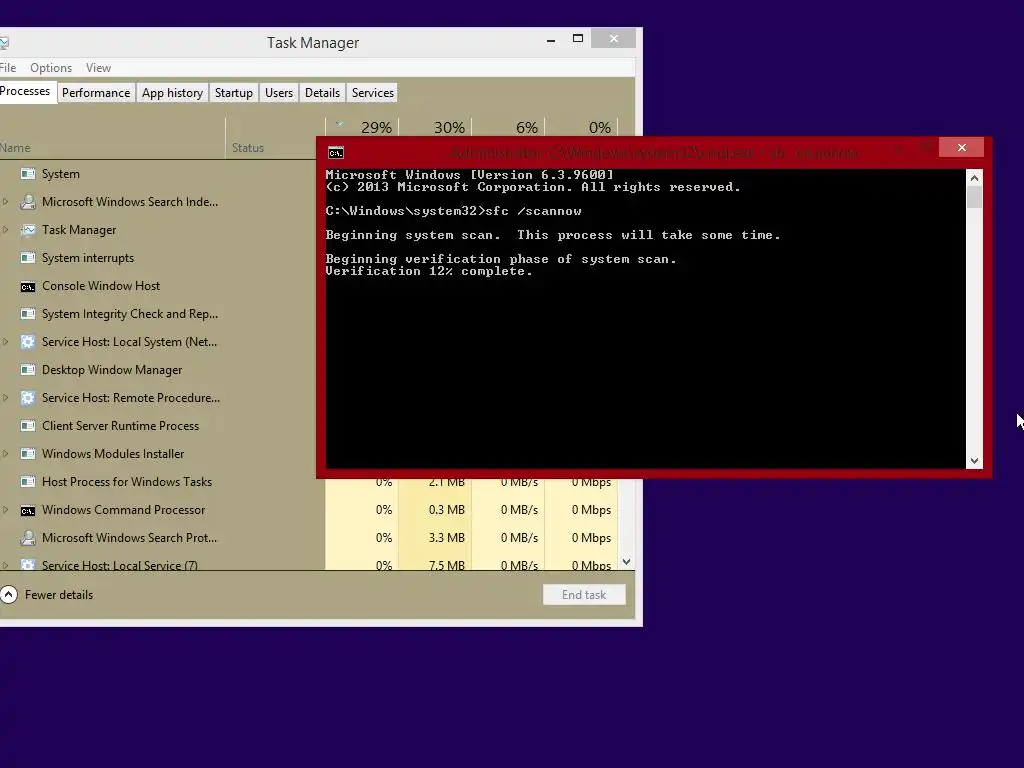Open the View menu

98,68
